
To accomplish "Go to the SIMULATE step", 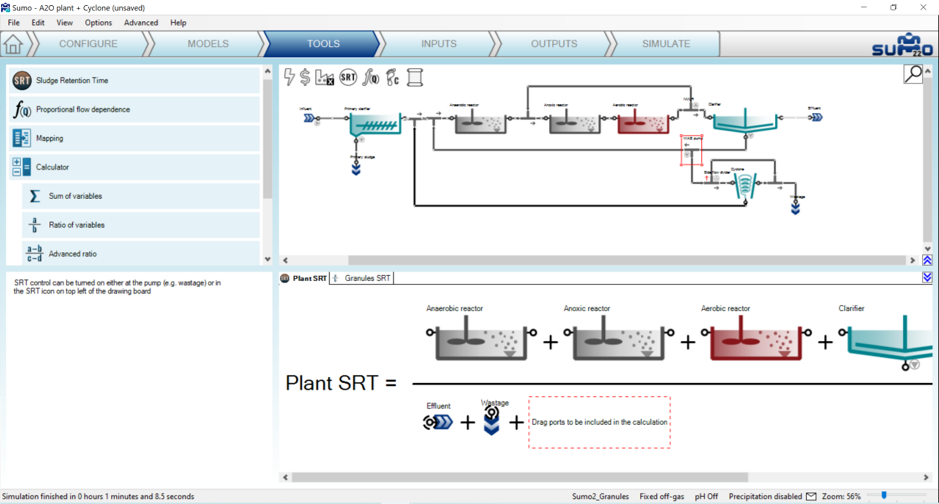I will coord(666,44).
